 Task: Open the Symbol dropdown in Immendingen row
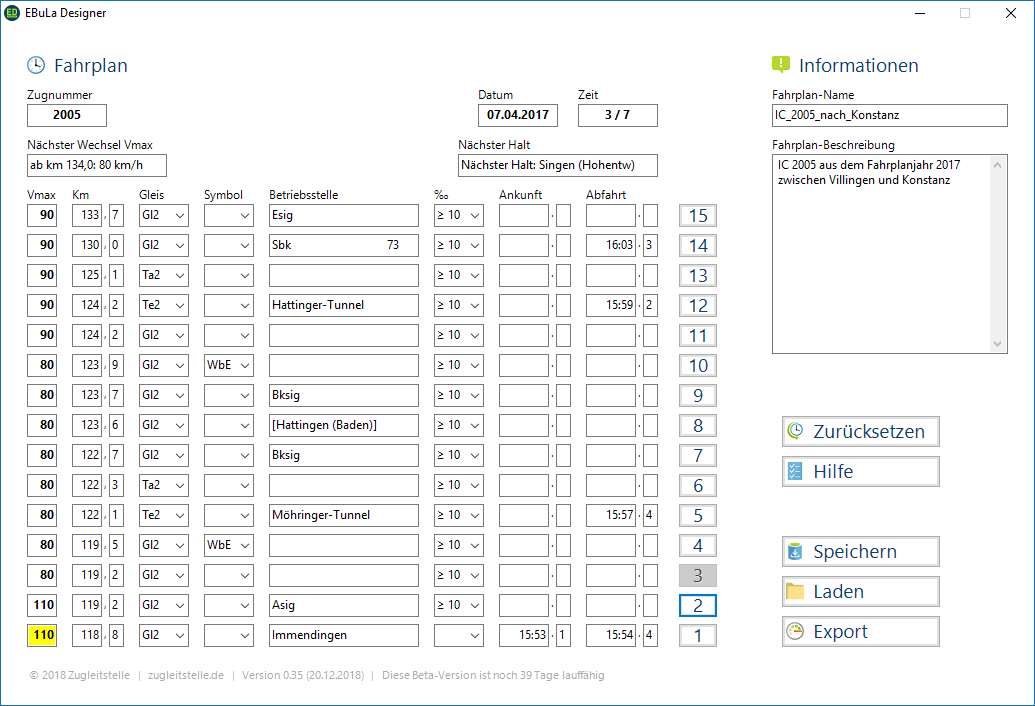pyautogui.click(x=245, y=635)
